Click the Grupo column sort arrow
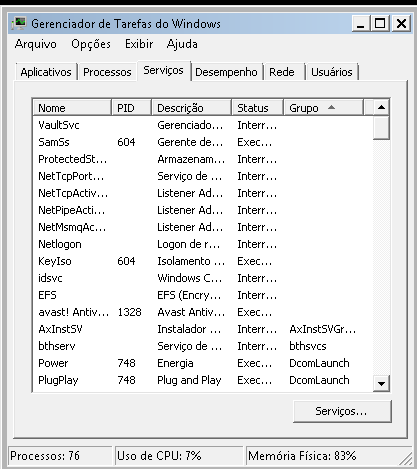Screen dimensions: 417x469 (331, 107)
